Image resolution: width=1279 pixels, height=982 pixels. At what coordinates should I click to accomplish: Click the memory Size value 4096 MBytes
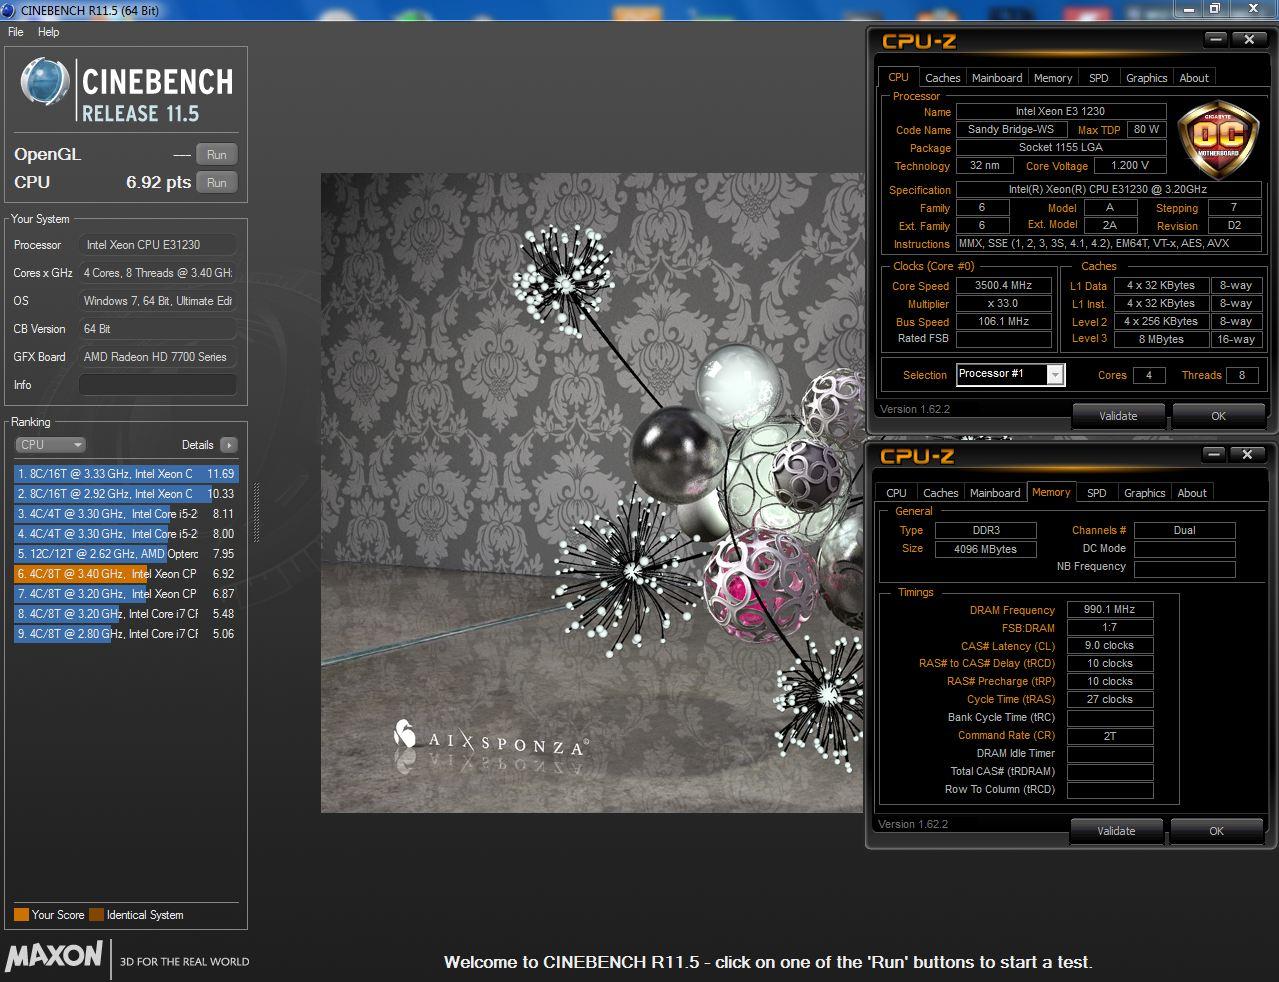click(985, 549)
